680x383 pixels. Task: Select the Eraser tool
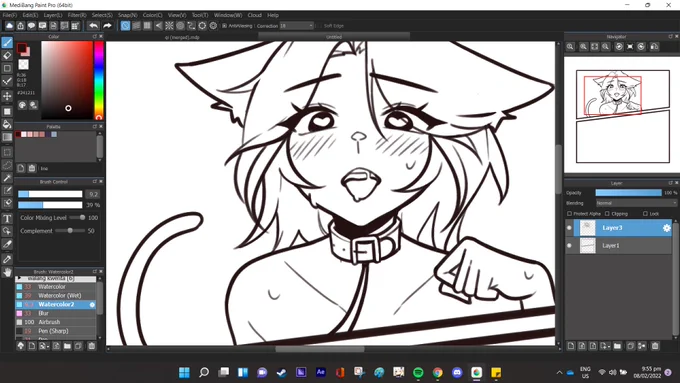pos(7,56)
